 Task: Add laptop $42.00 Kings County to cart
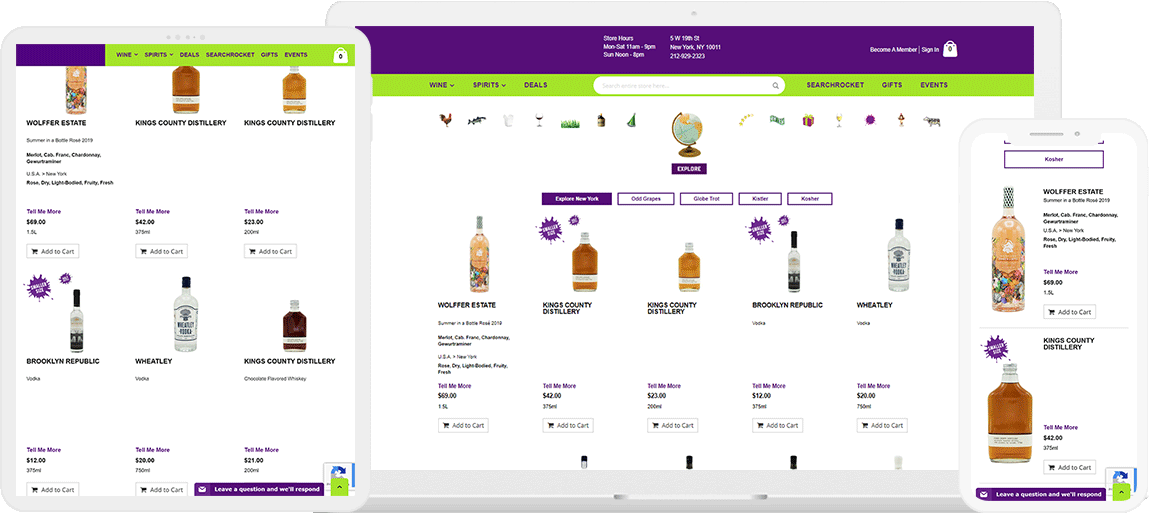[568, 425]
